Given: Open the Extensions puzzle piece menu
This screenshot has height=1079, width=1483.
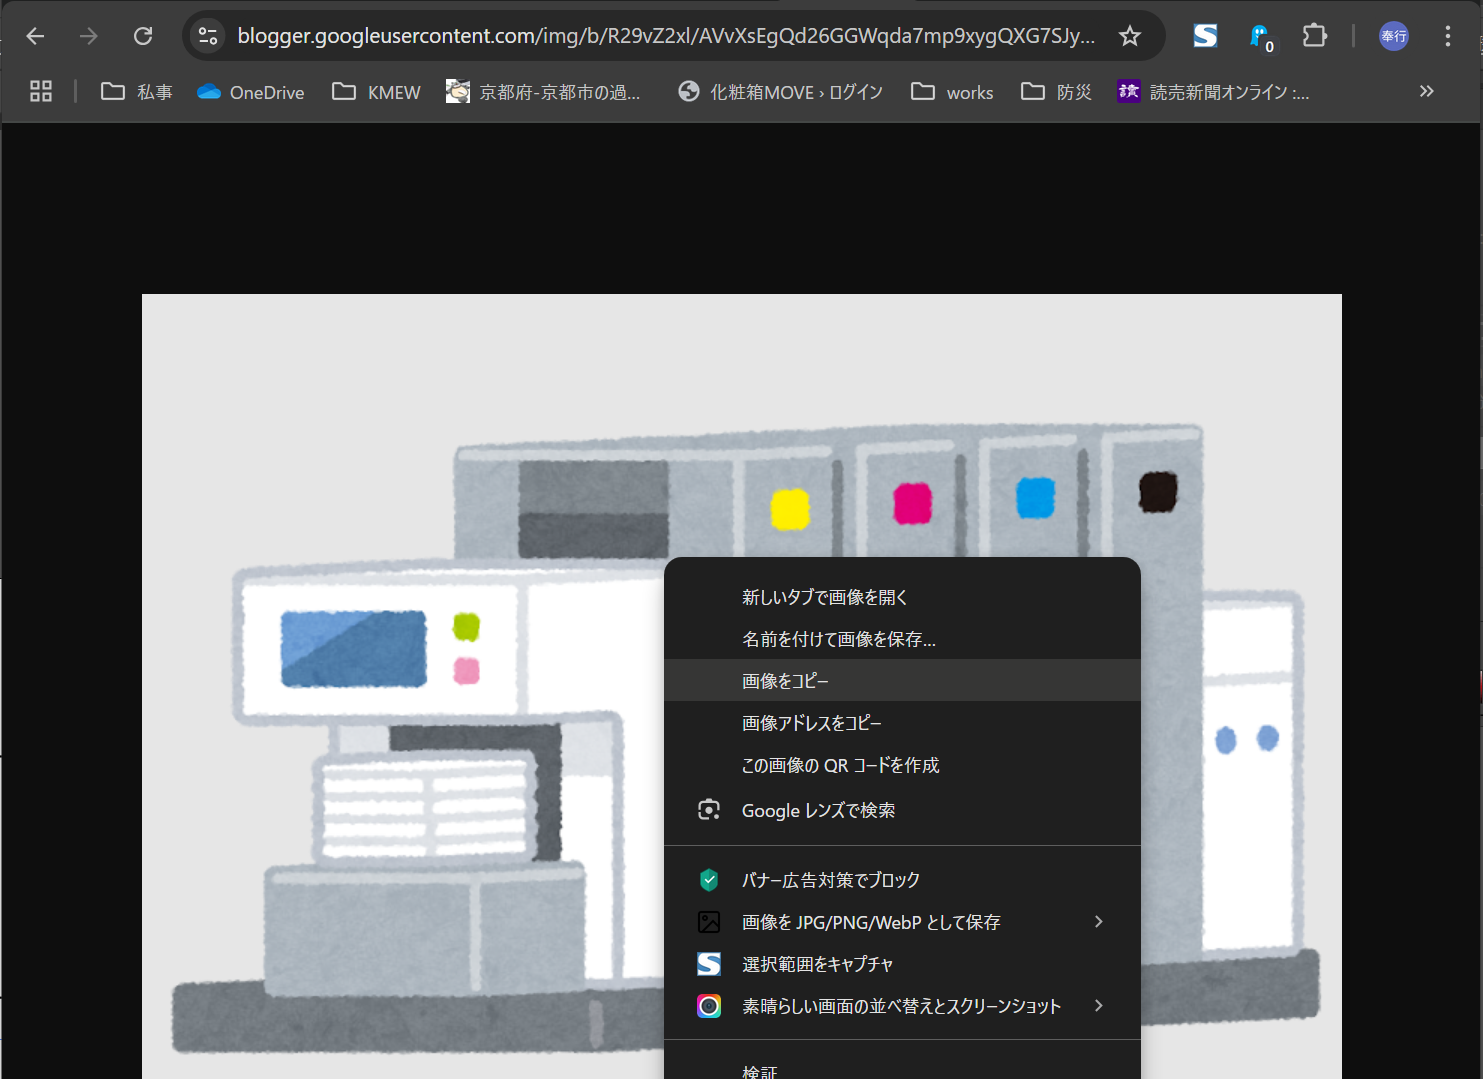Looking at the screenshot, I should click(x=1314, y=36).
